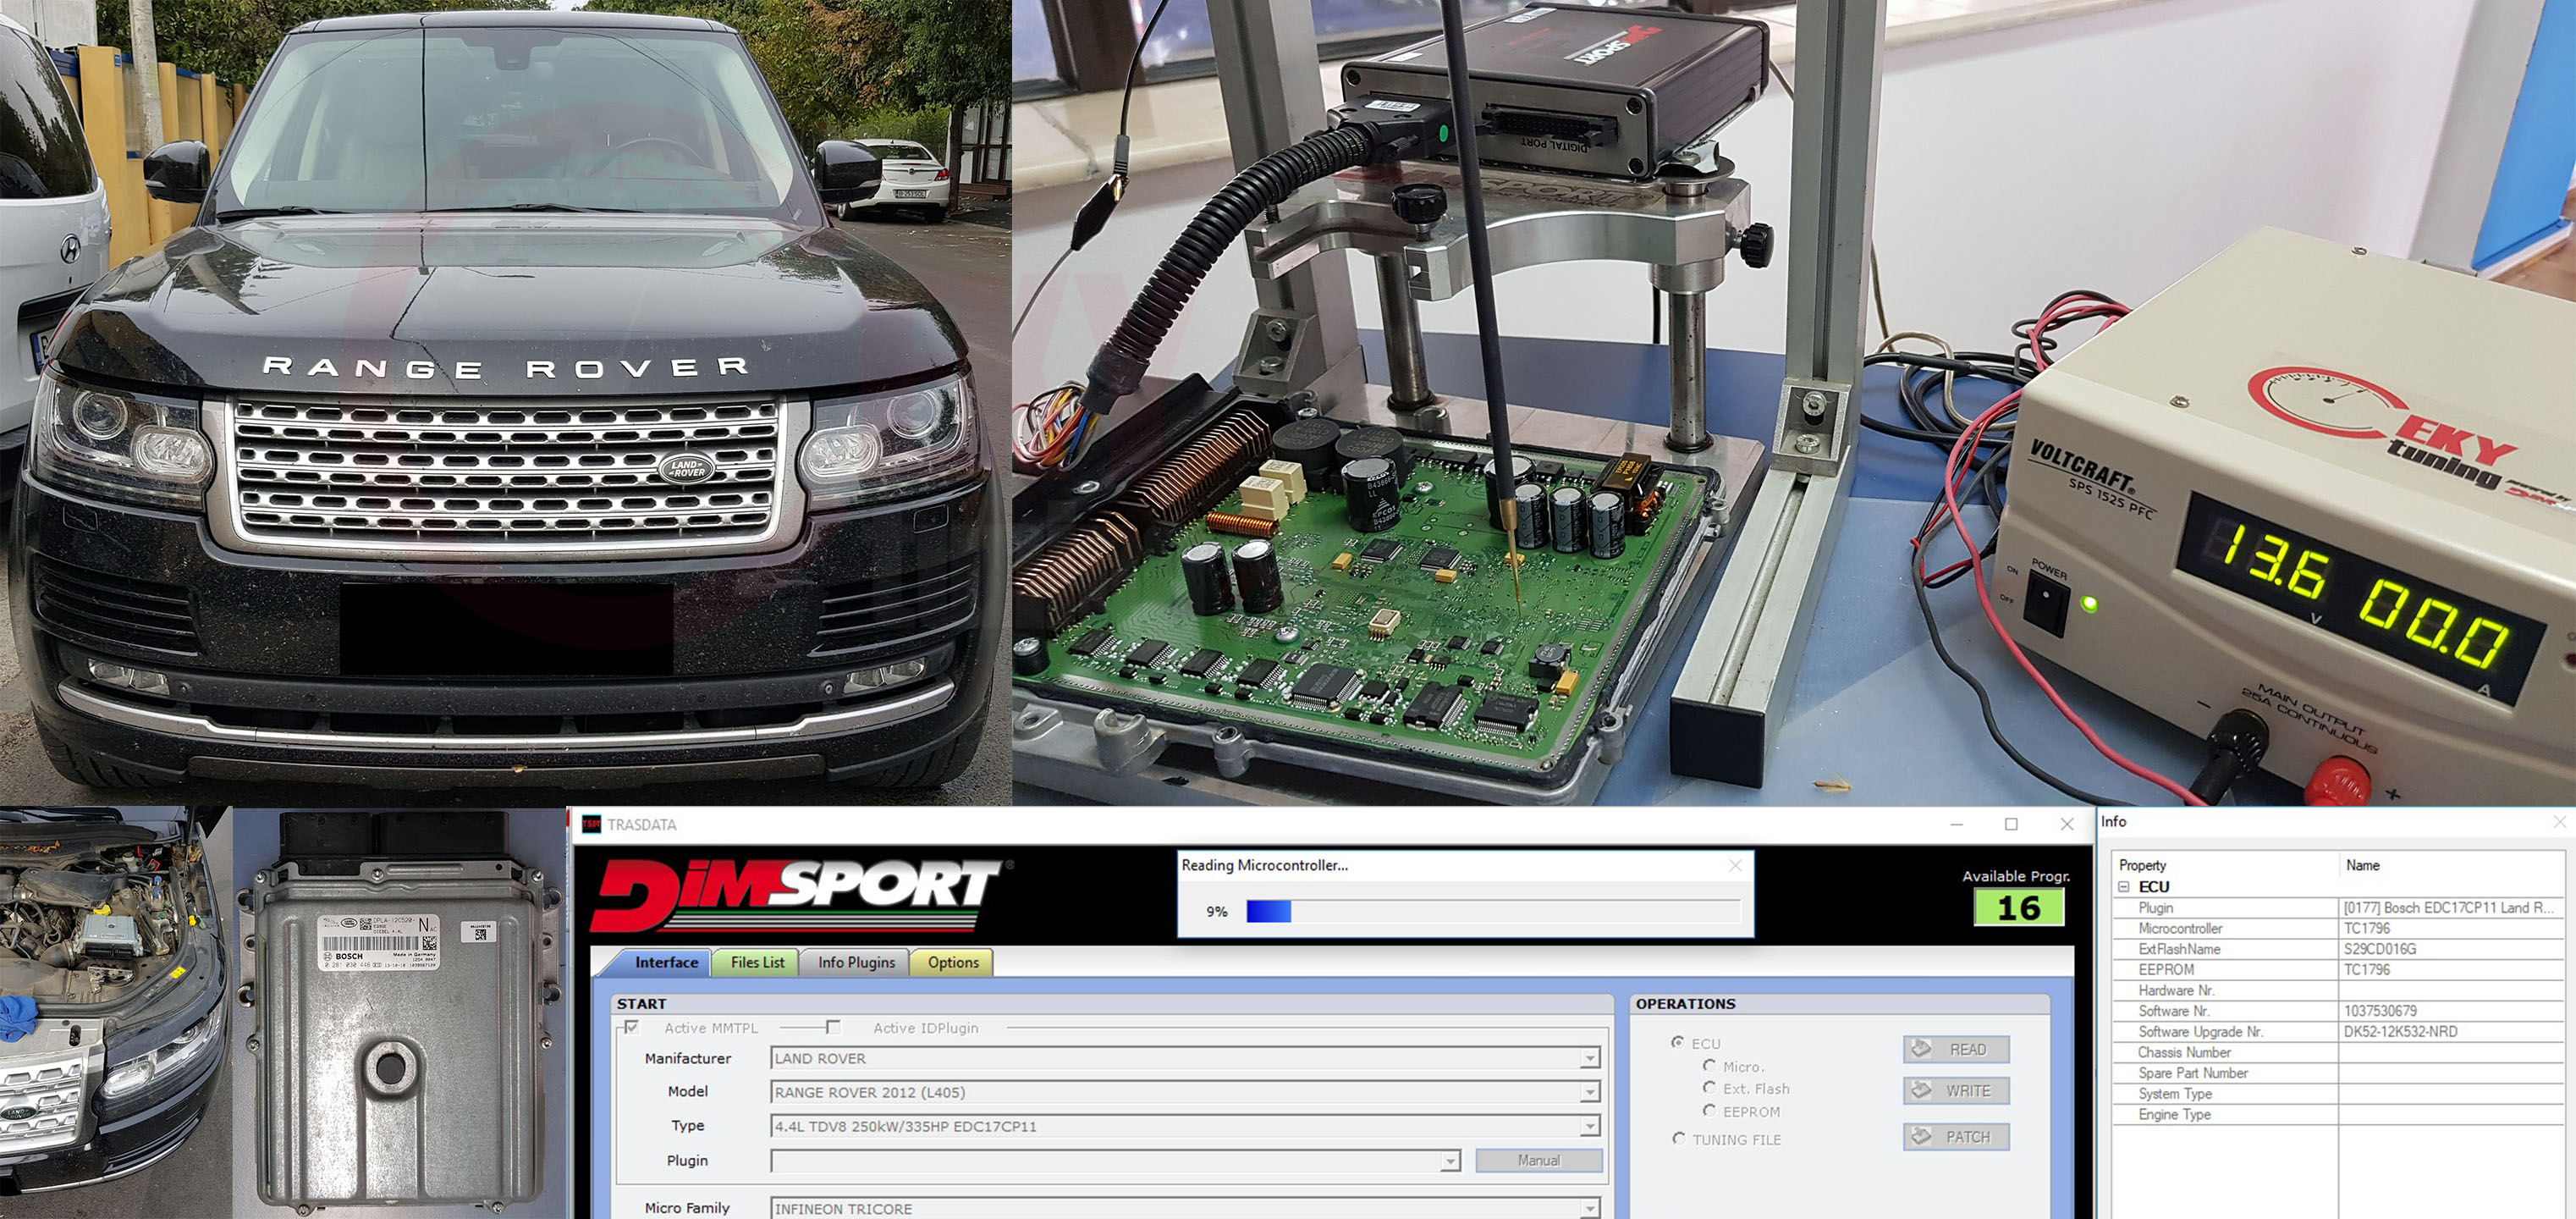Click the WRITE button arrow icon
The image size is (2576, 1219).
(x=1921, y=1090)
